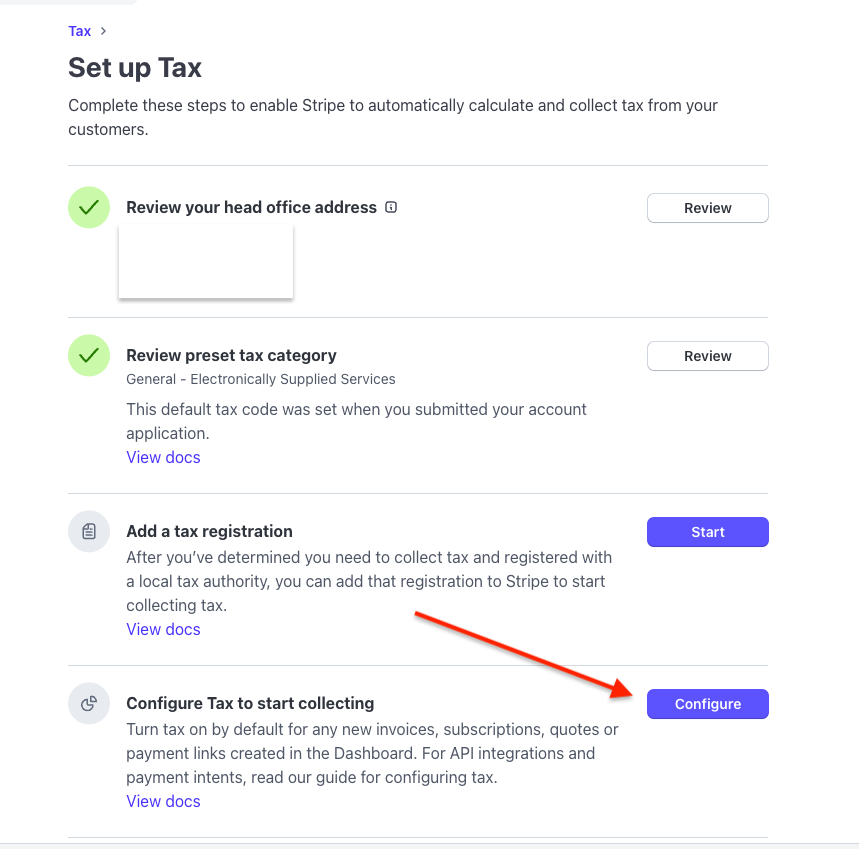Click the Add a tax registration title
This screenshot has width=859, height=849.
[x=209, y=531]
